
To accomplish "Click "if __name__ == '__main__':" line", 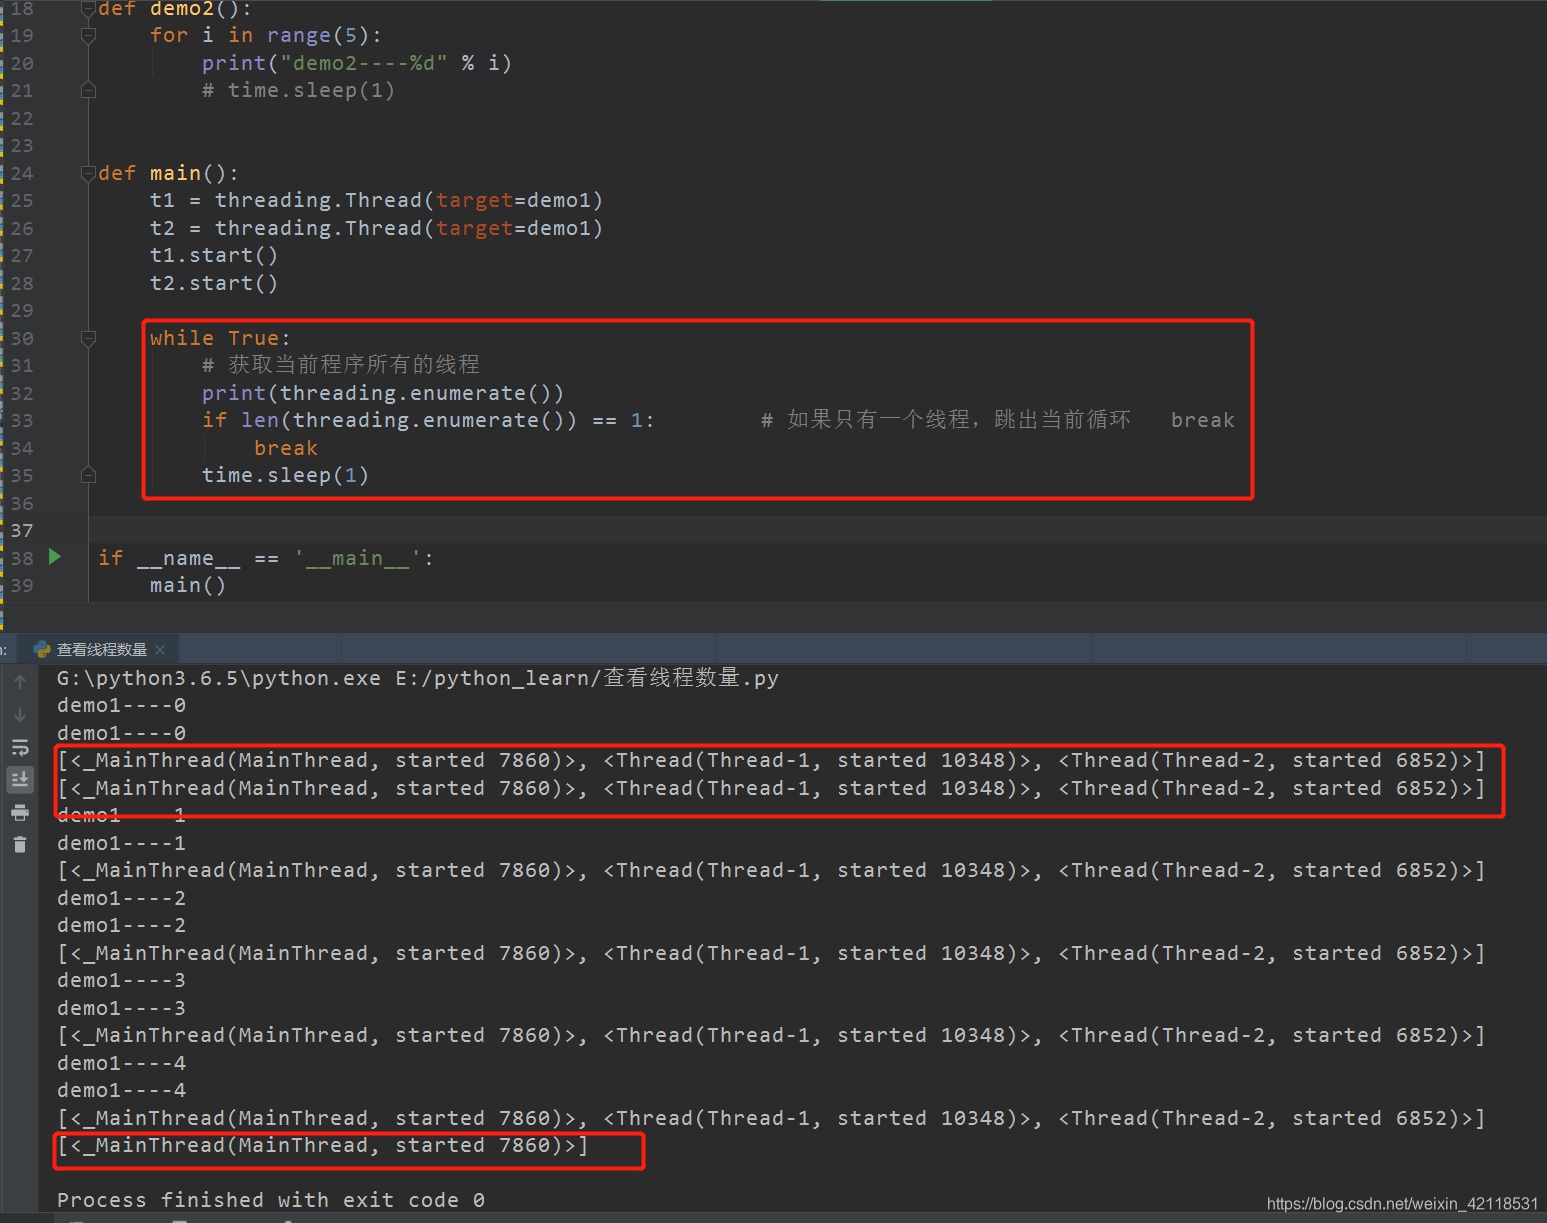I will coord(266,558).
